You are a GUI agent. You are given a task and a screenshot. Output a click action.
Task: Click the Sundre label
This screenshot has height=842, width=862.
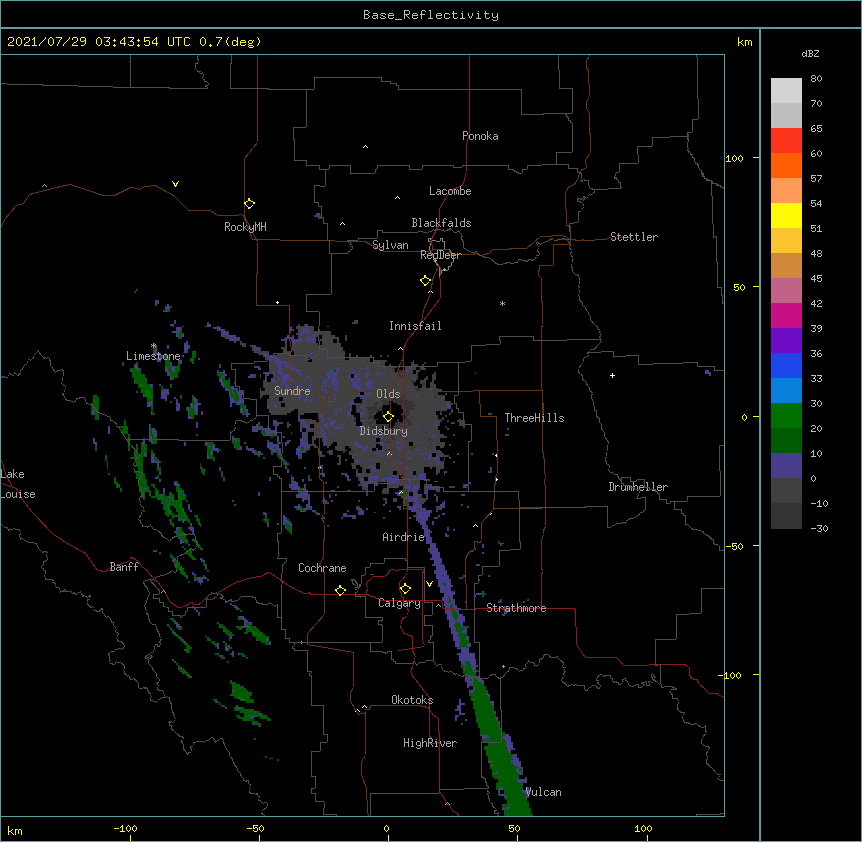[x=292, y=391]
